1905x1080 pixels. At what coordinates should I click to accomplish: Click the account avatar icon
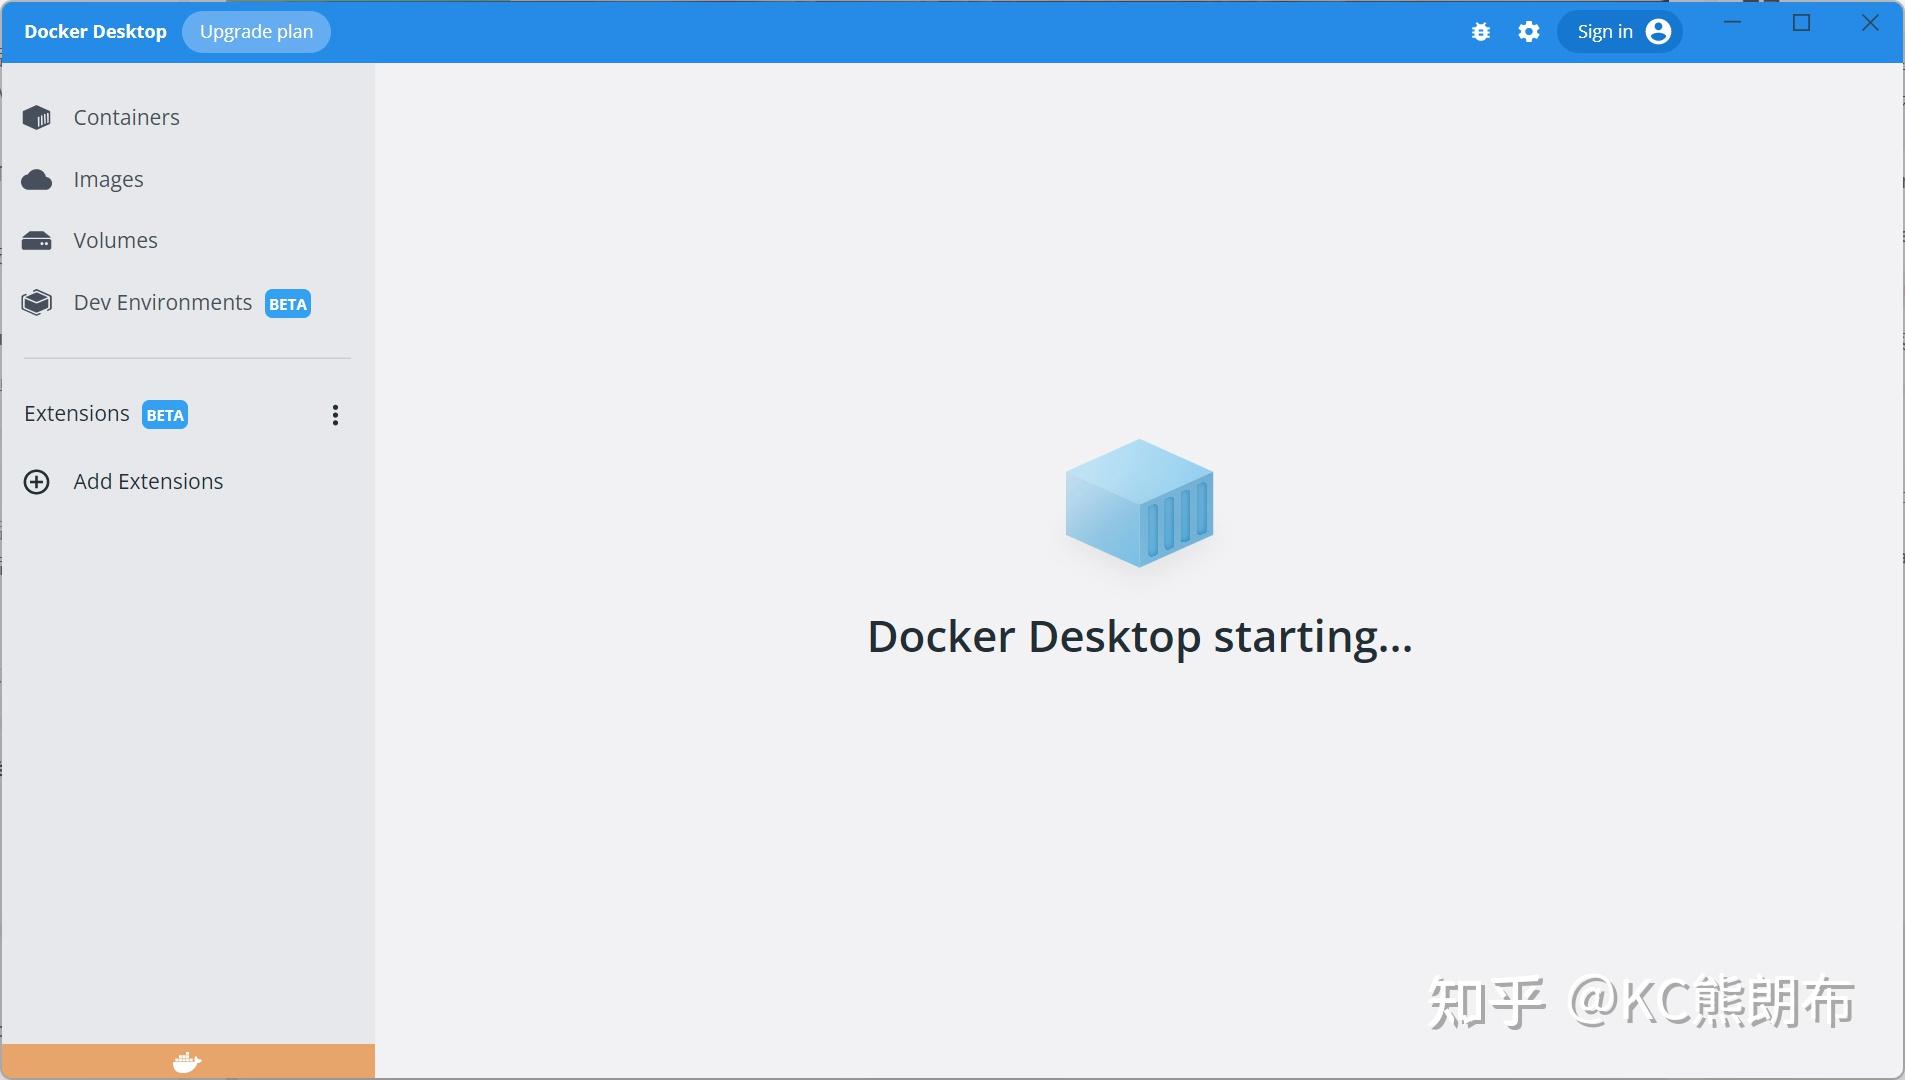coord(1656,31)
